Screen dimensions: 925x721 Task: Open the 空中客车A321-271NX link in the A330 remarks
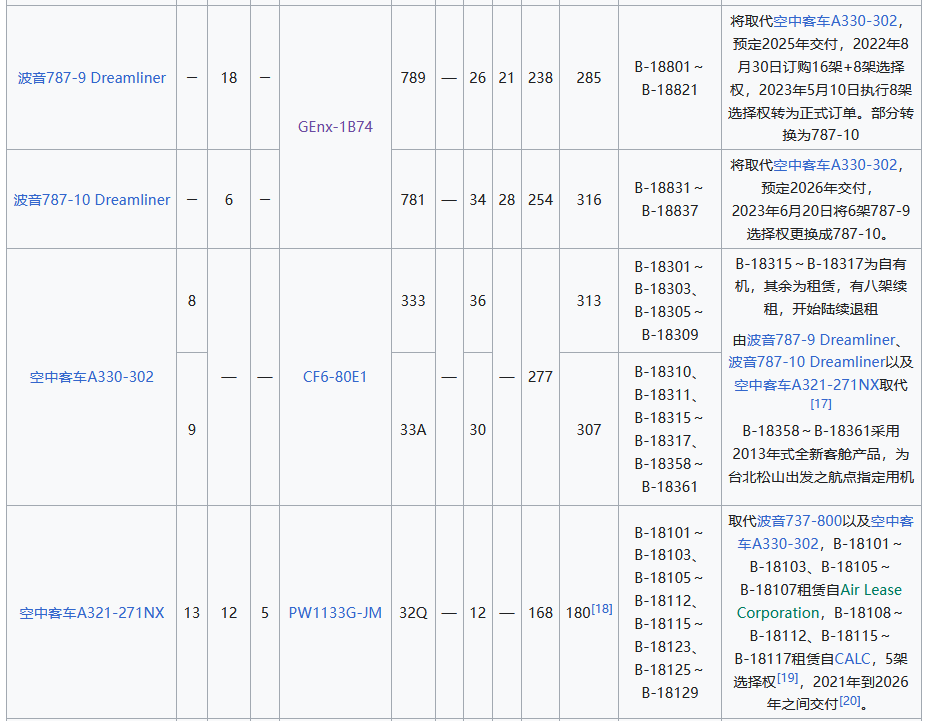(x=806, y=385)
